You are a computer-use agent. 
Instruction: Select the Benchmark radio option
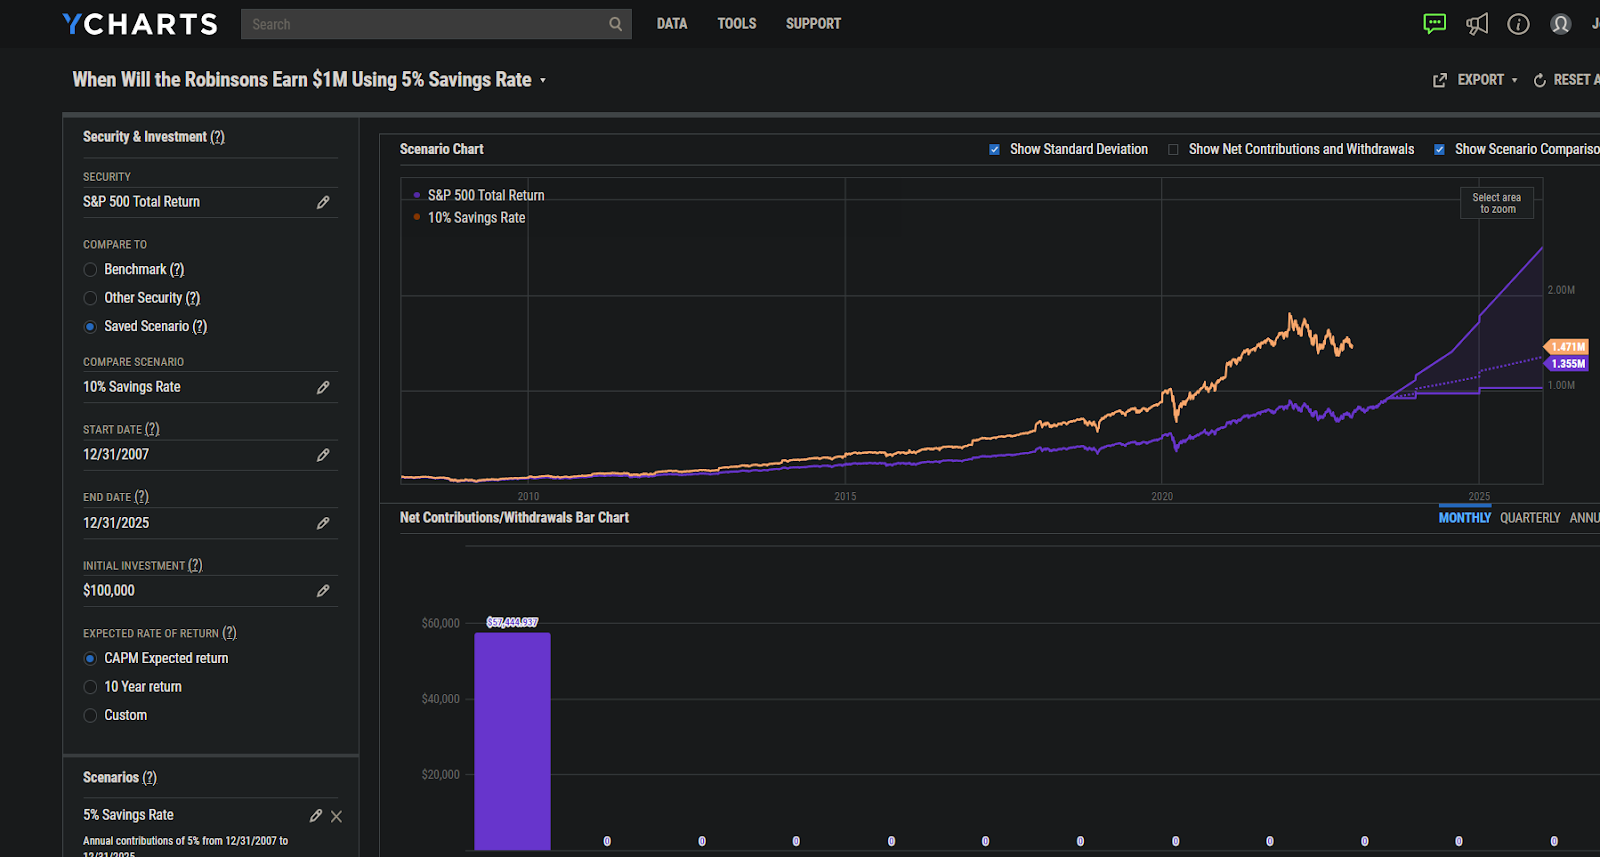pyautogui.click(x=90, y=270)
